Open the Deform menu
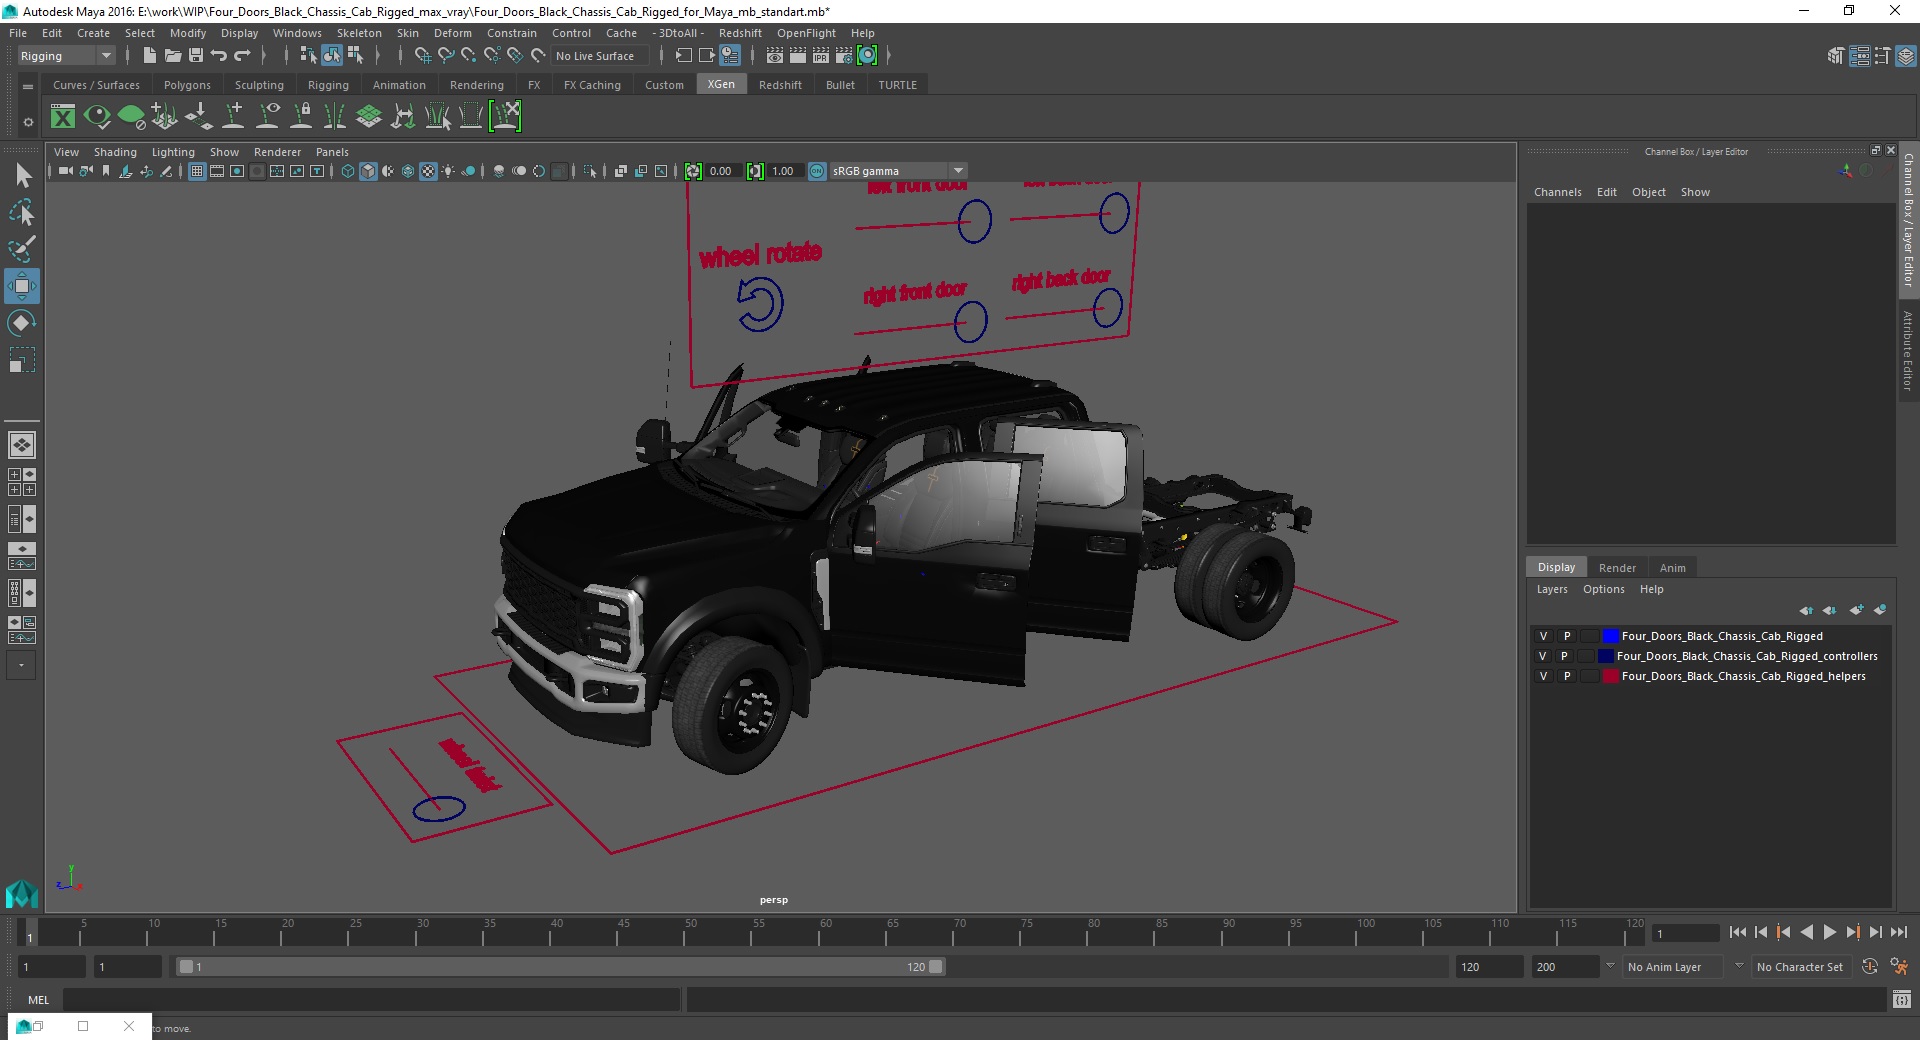 coord(452,33)
